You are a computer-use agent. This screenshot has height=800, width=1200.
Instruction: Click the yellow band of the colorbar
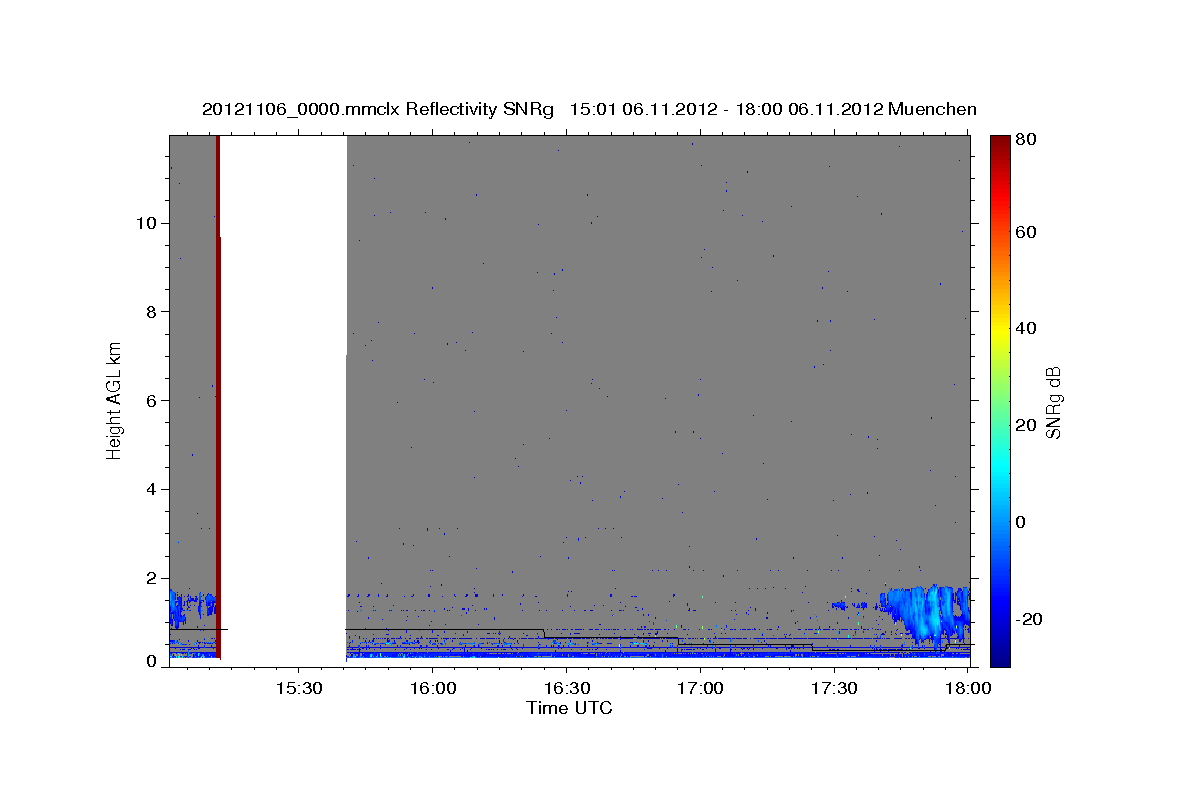[x=1000, y=330]
